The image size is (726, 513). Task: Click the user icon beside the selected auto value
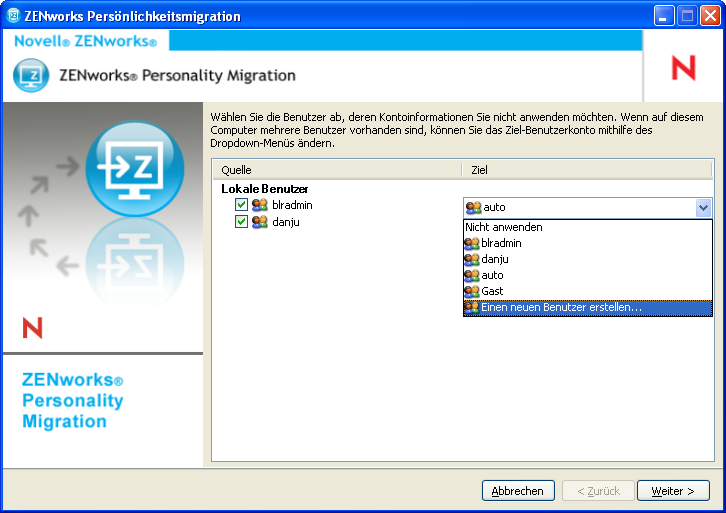coord(474,207)
